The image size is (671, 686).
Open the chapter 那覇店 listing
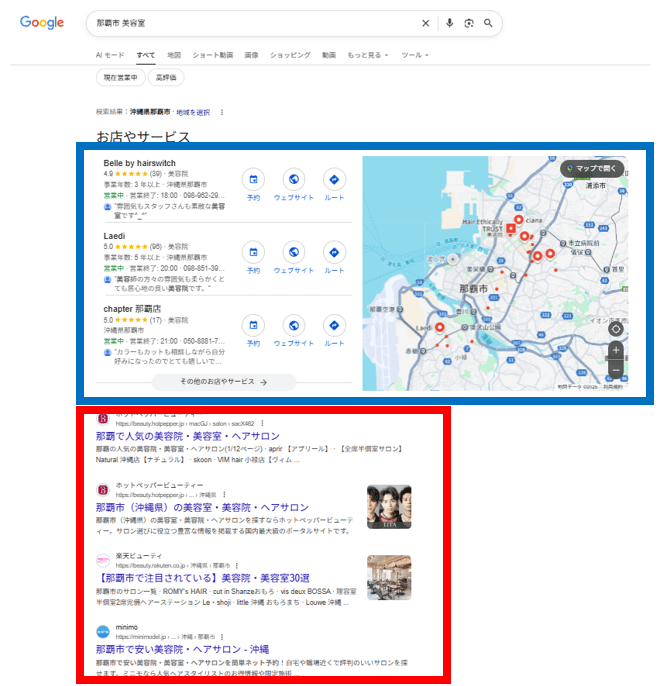[132, 309]
